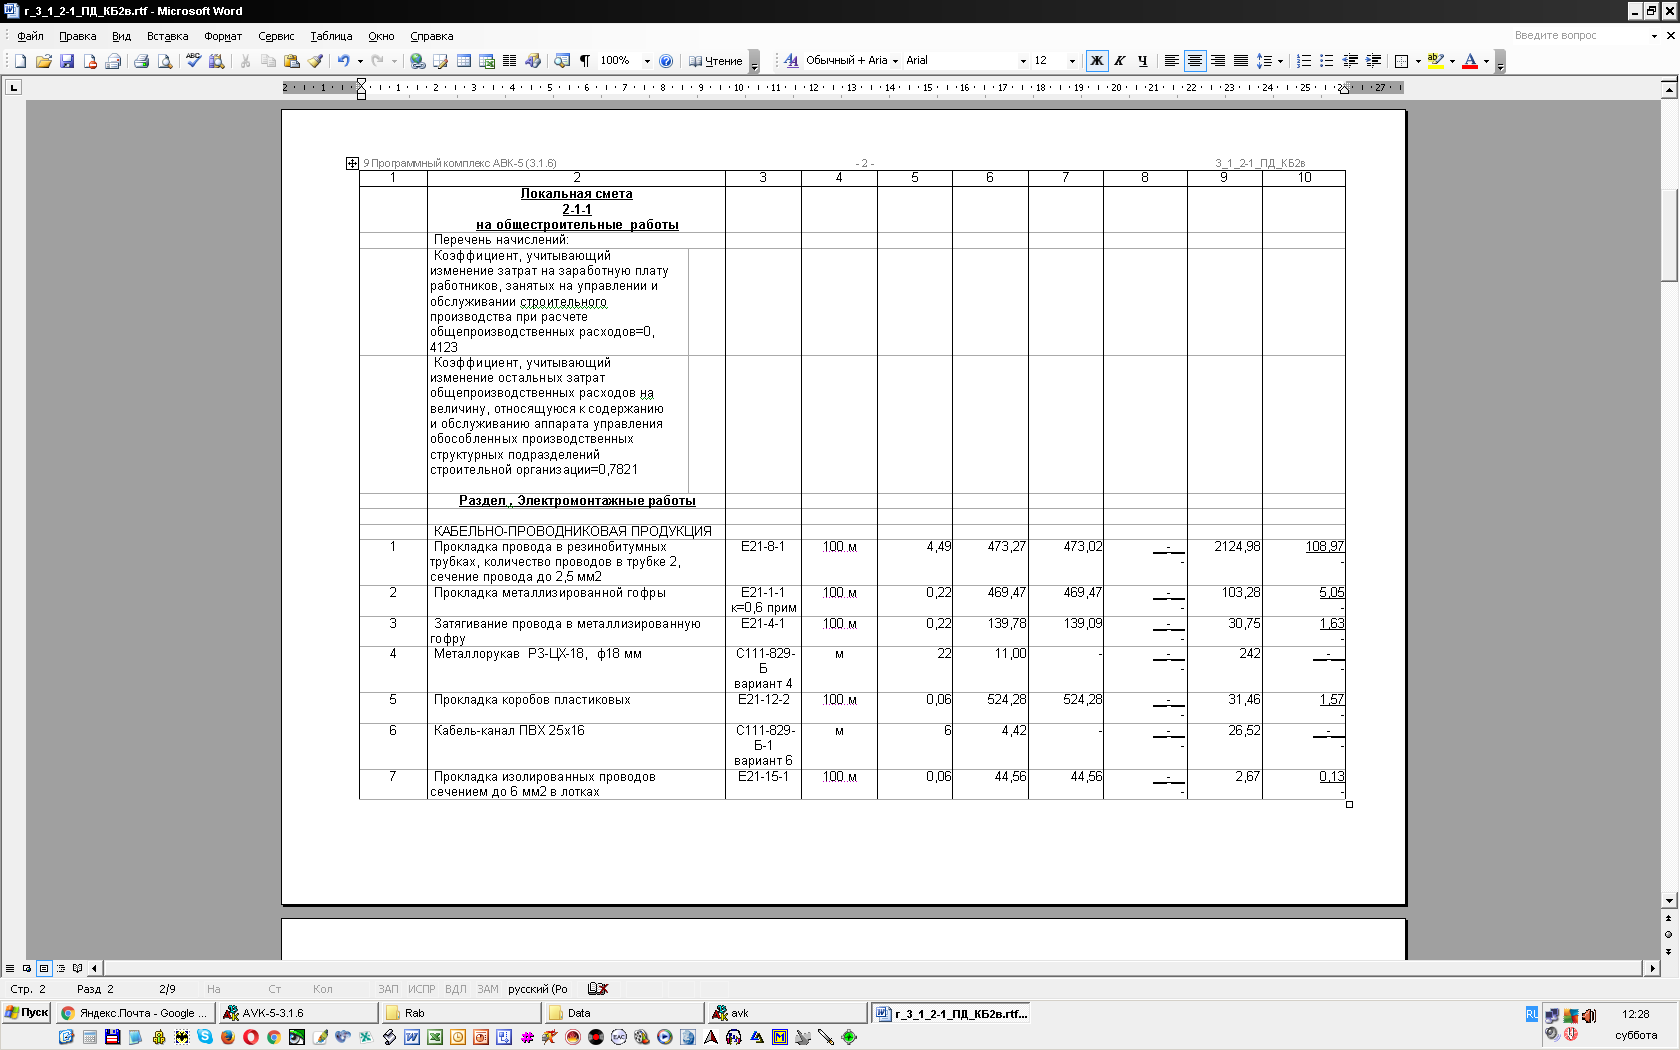
Task: Open the Rab folder taskbar button
Action: click(x=459, y=1013)
